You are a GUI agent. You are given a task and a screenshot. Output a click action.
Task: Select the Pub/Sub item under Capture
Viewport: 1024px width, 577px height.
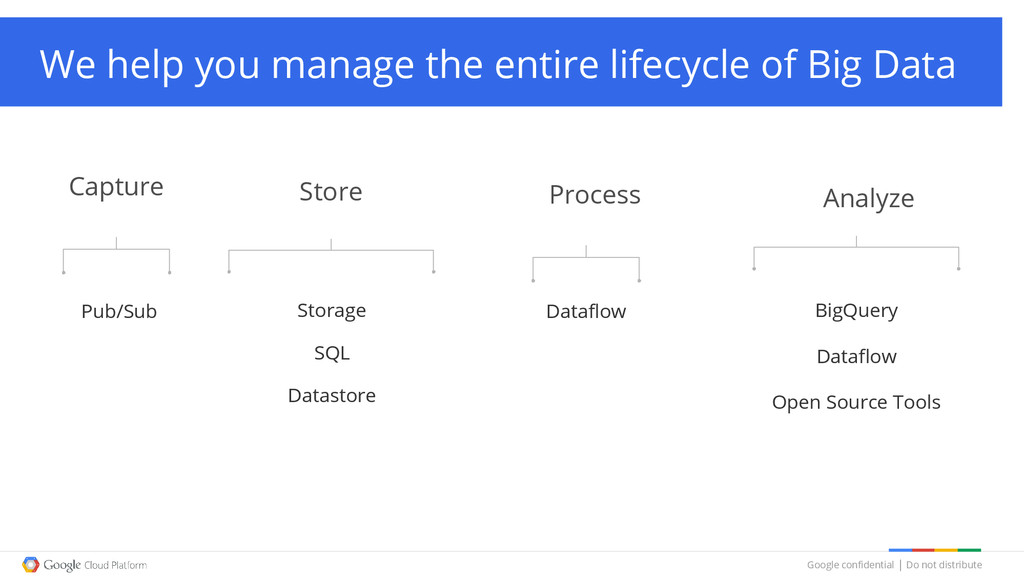pos(119,311)
